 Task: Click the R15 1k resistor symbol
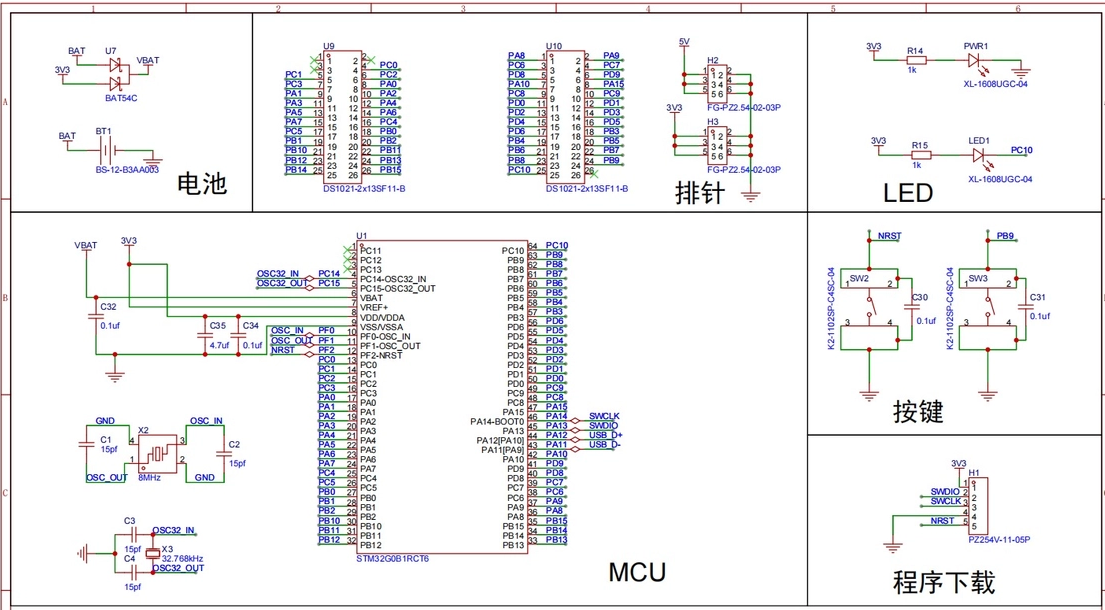pyautogui.click(x=921, y=155)
